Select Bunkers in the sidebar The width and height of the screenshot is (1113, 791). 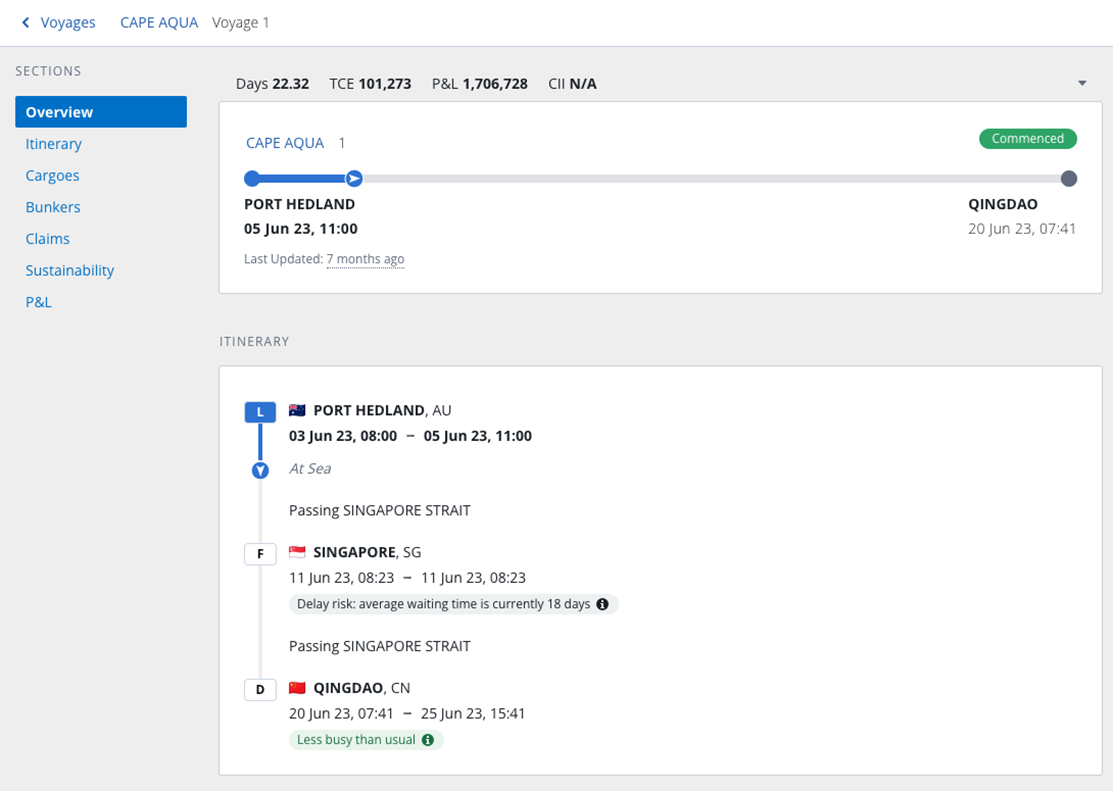pos(53,207)
